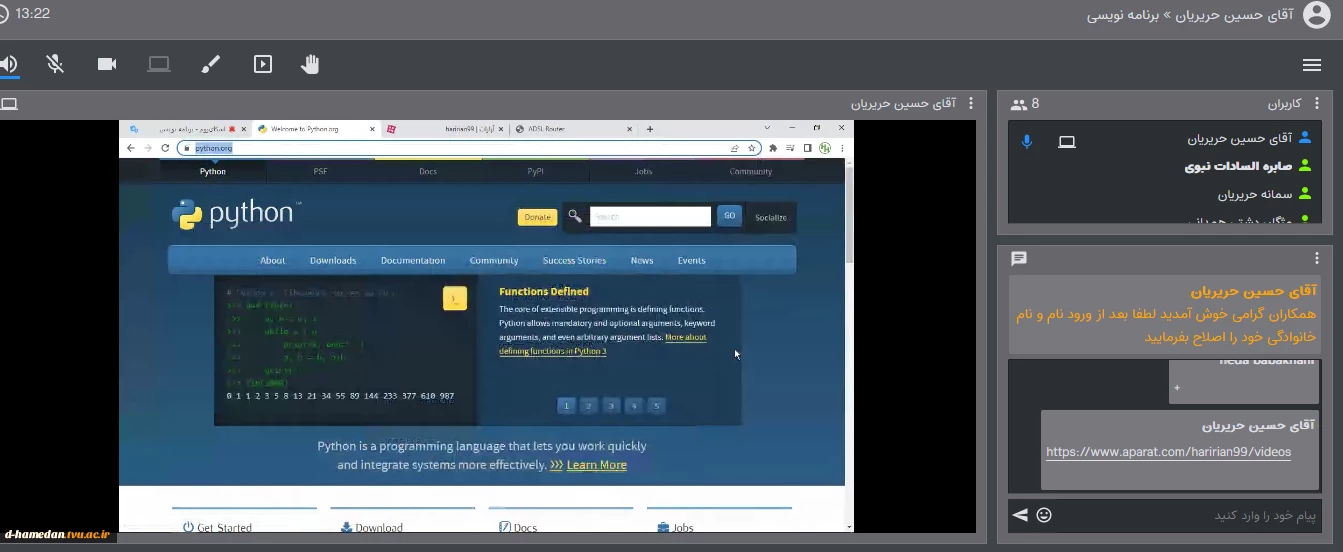This screenshot has height=552, width=1343.
Task: Go to slide 5 in carousel
Action: (x=656, y=405)
